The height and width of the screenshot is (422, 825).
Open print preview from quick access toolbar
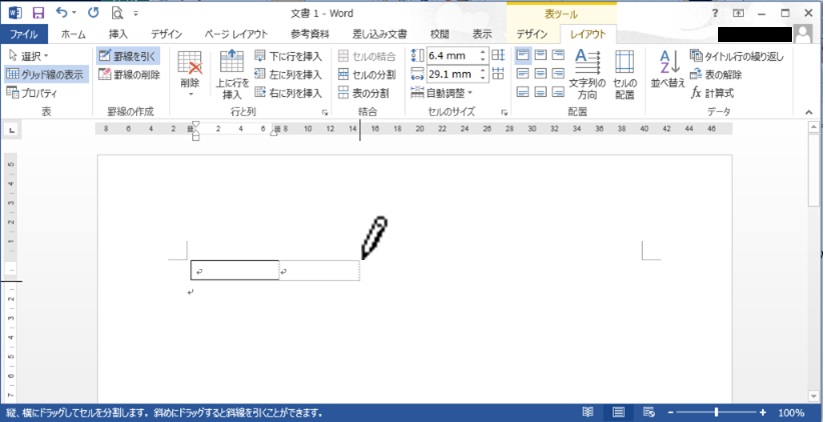coord(117,13)
